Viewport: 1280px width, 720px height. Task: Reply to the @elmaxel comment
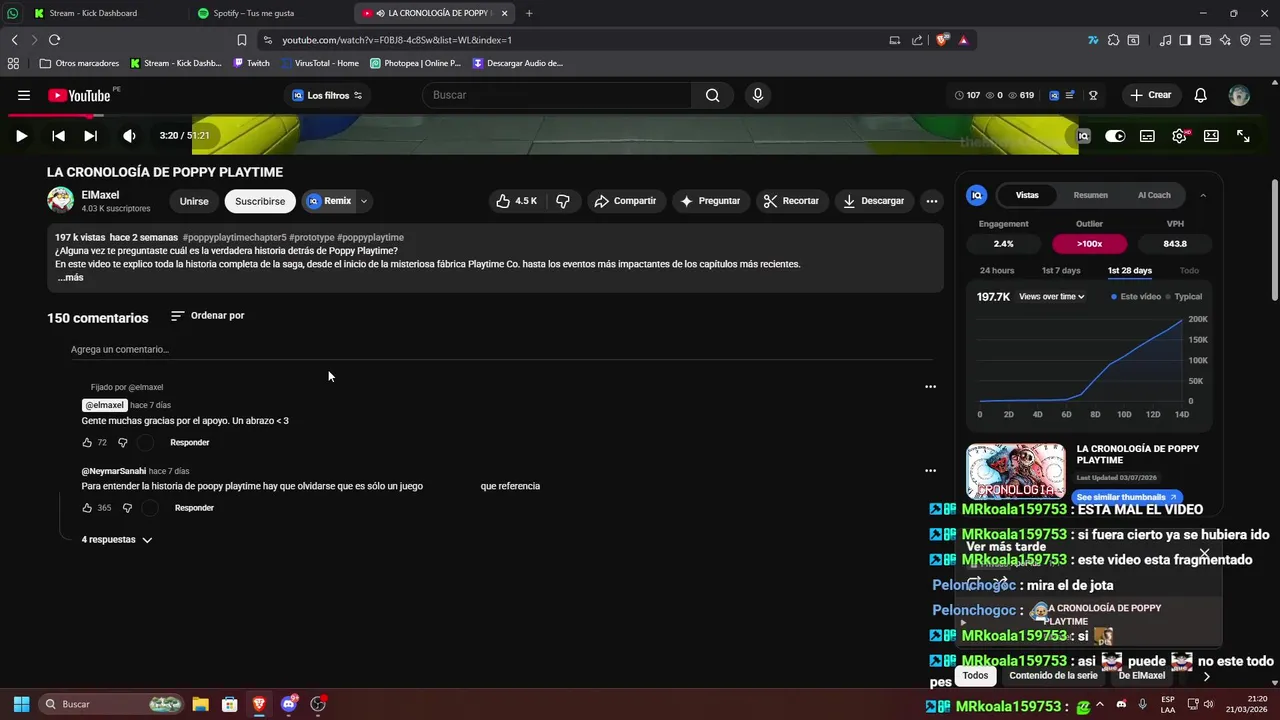coord(190,442)
